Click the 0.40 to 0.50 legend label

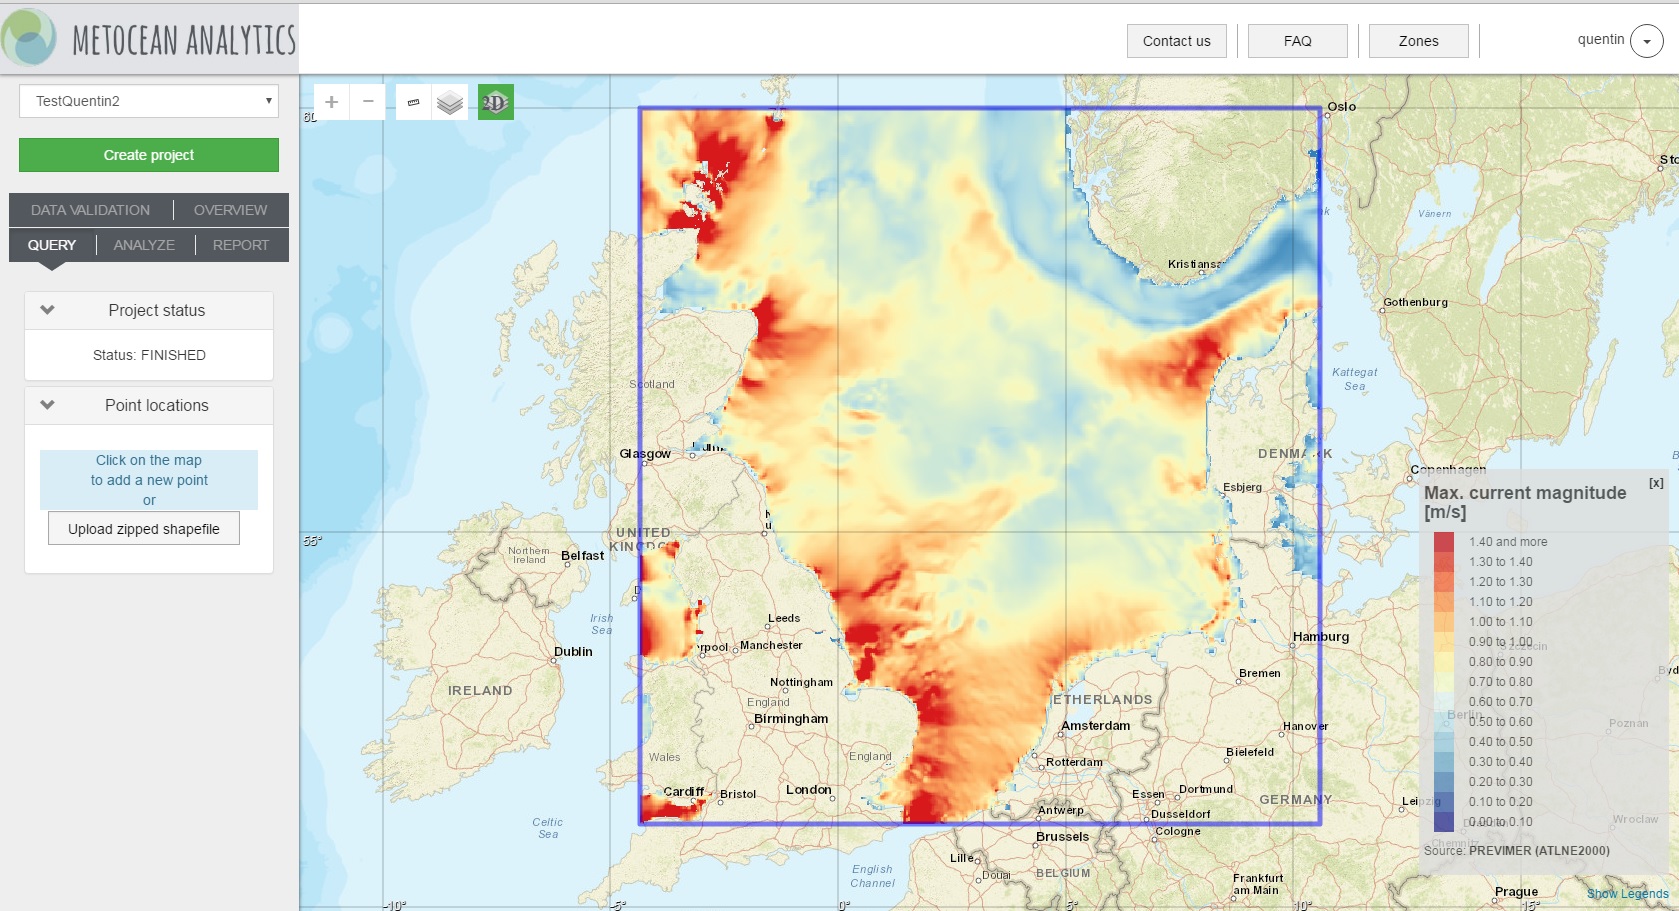tap(1500, 742)
